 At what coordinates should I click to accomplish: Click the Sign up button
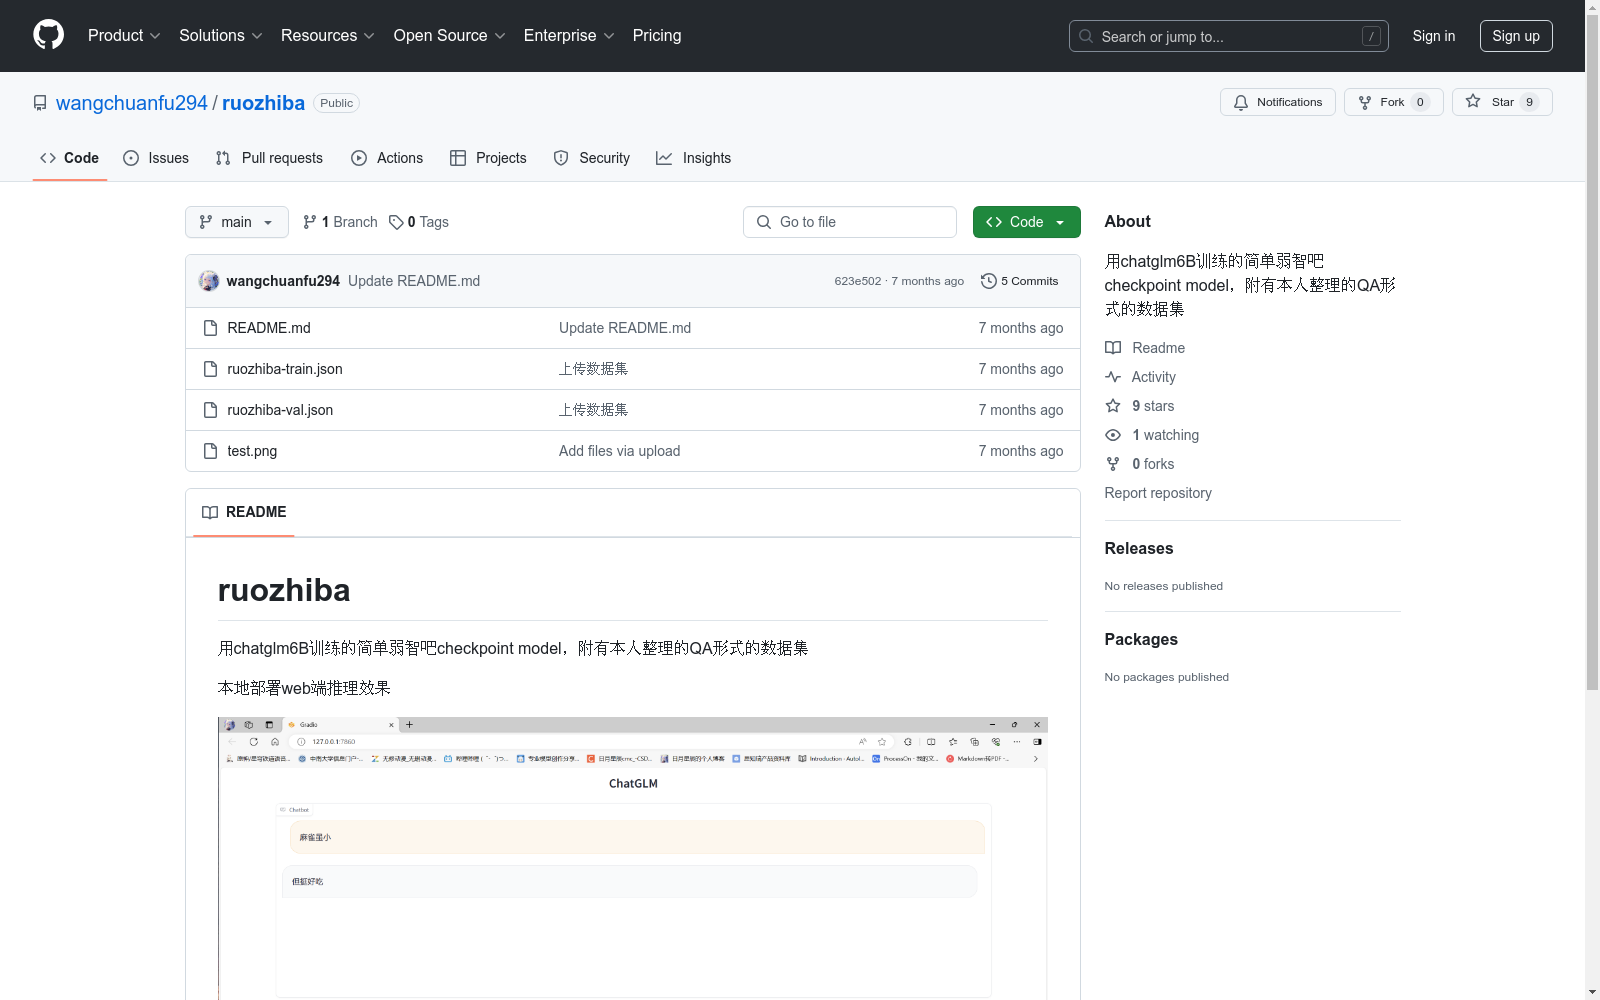click(1516, 36)
